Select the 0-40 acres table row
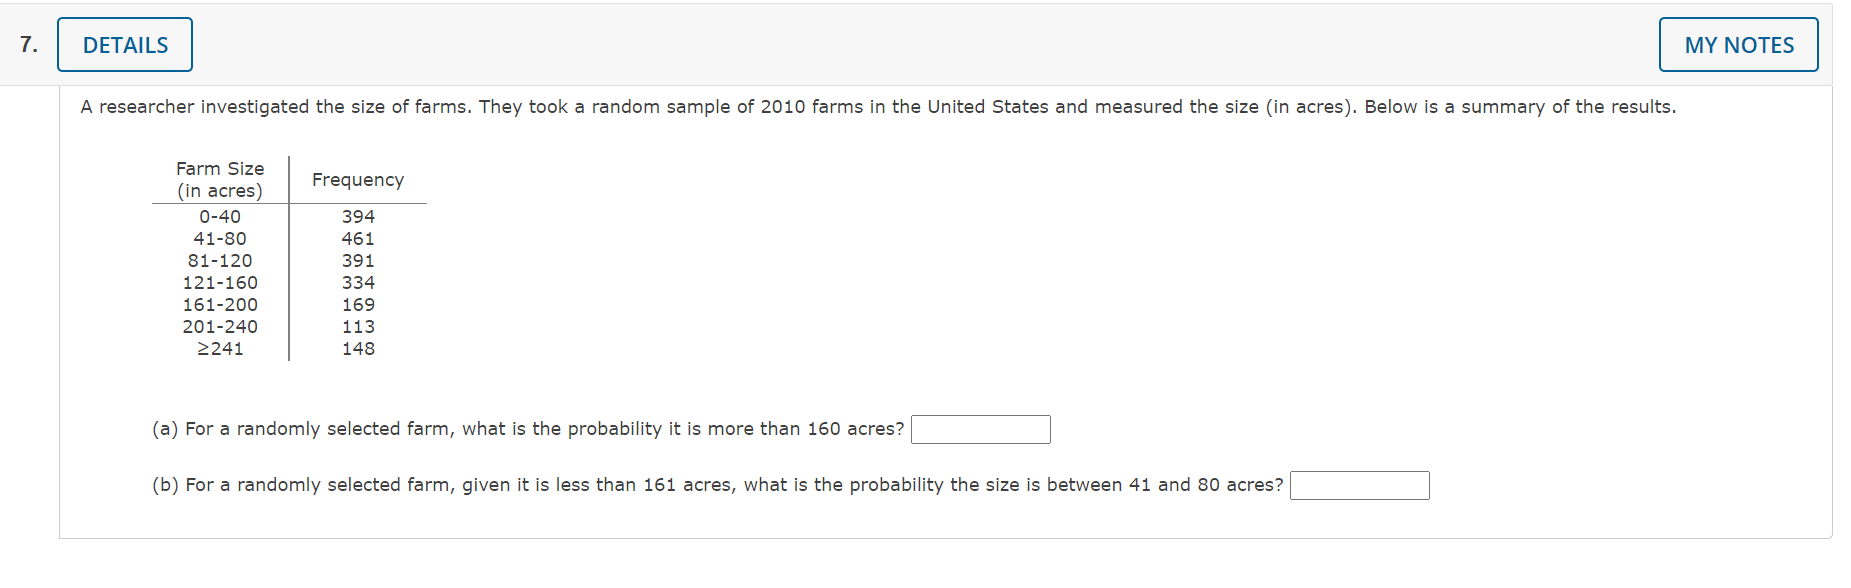 pos(220,216)
